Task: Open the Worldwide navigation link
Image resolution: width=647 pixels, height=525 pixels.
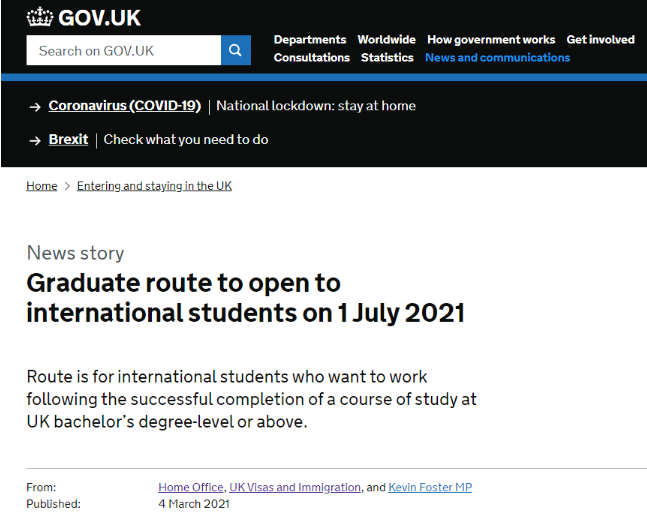Action: (x=386, y=40)
